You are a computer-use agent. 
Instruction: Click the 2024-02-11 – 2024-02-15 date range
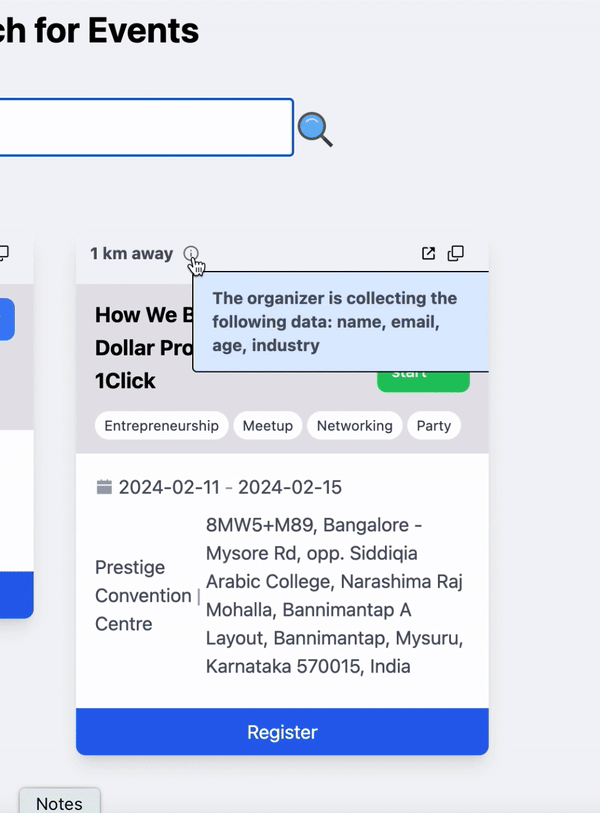click(x=230, y=487)
